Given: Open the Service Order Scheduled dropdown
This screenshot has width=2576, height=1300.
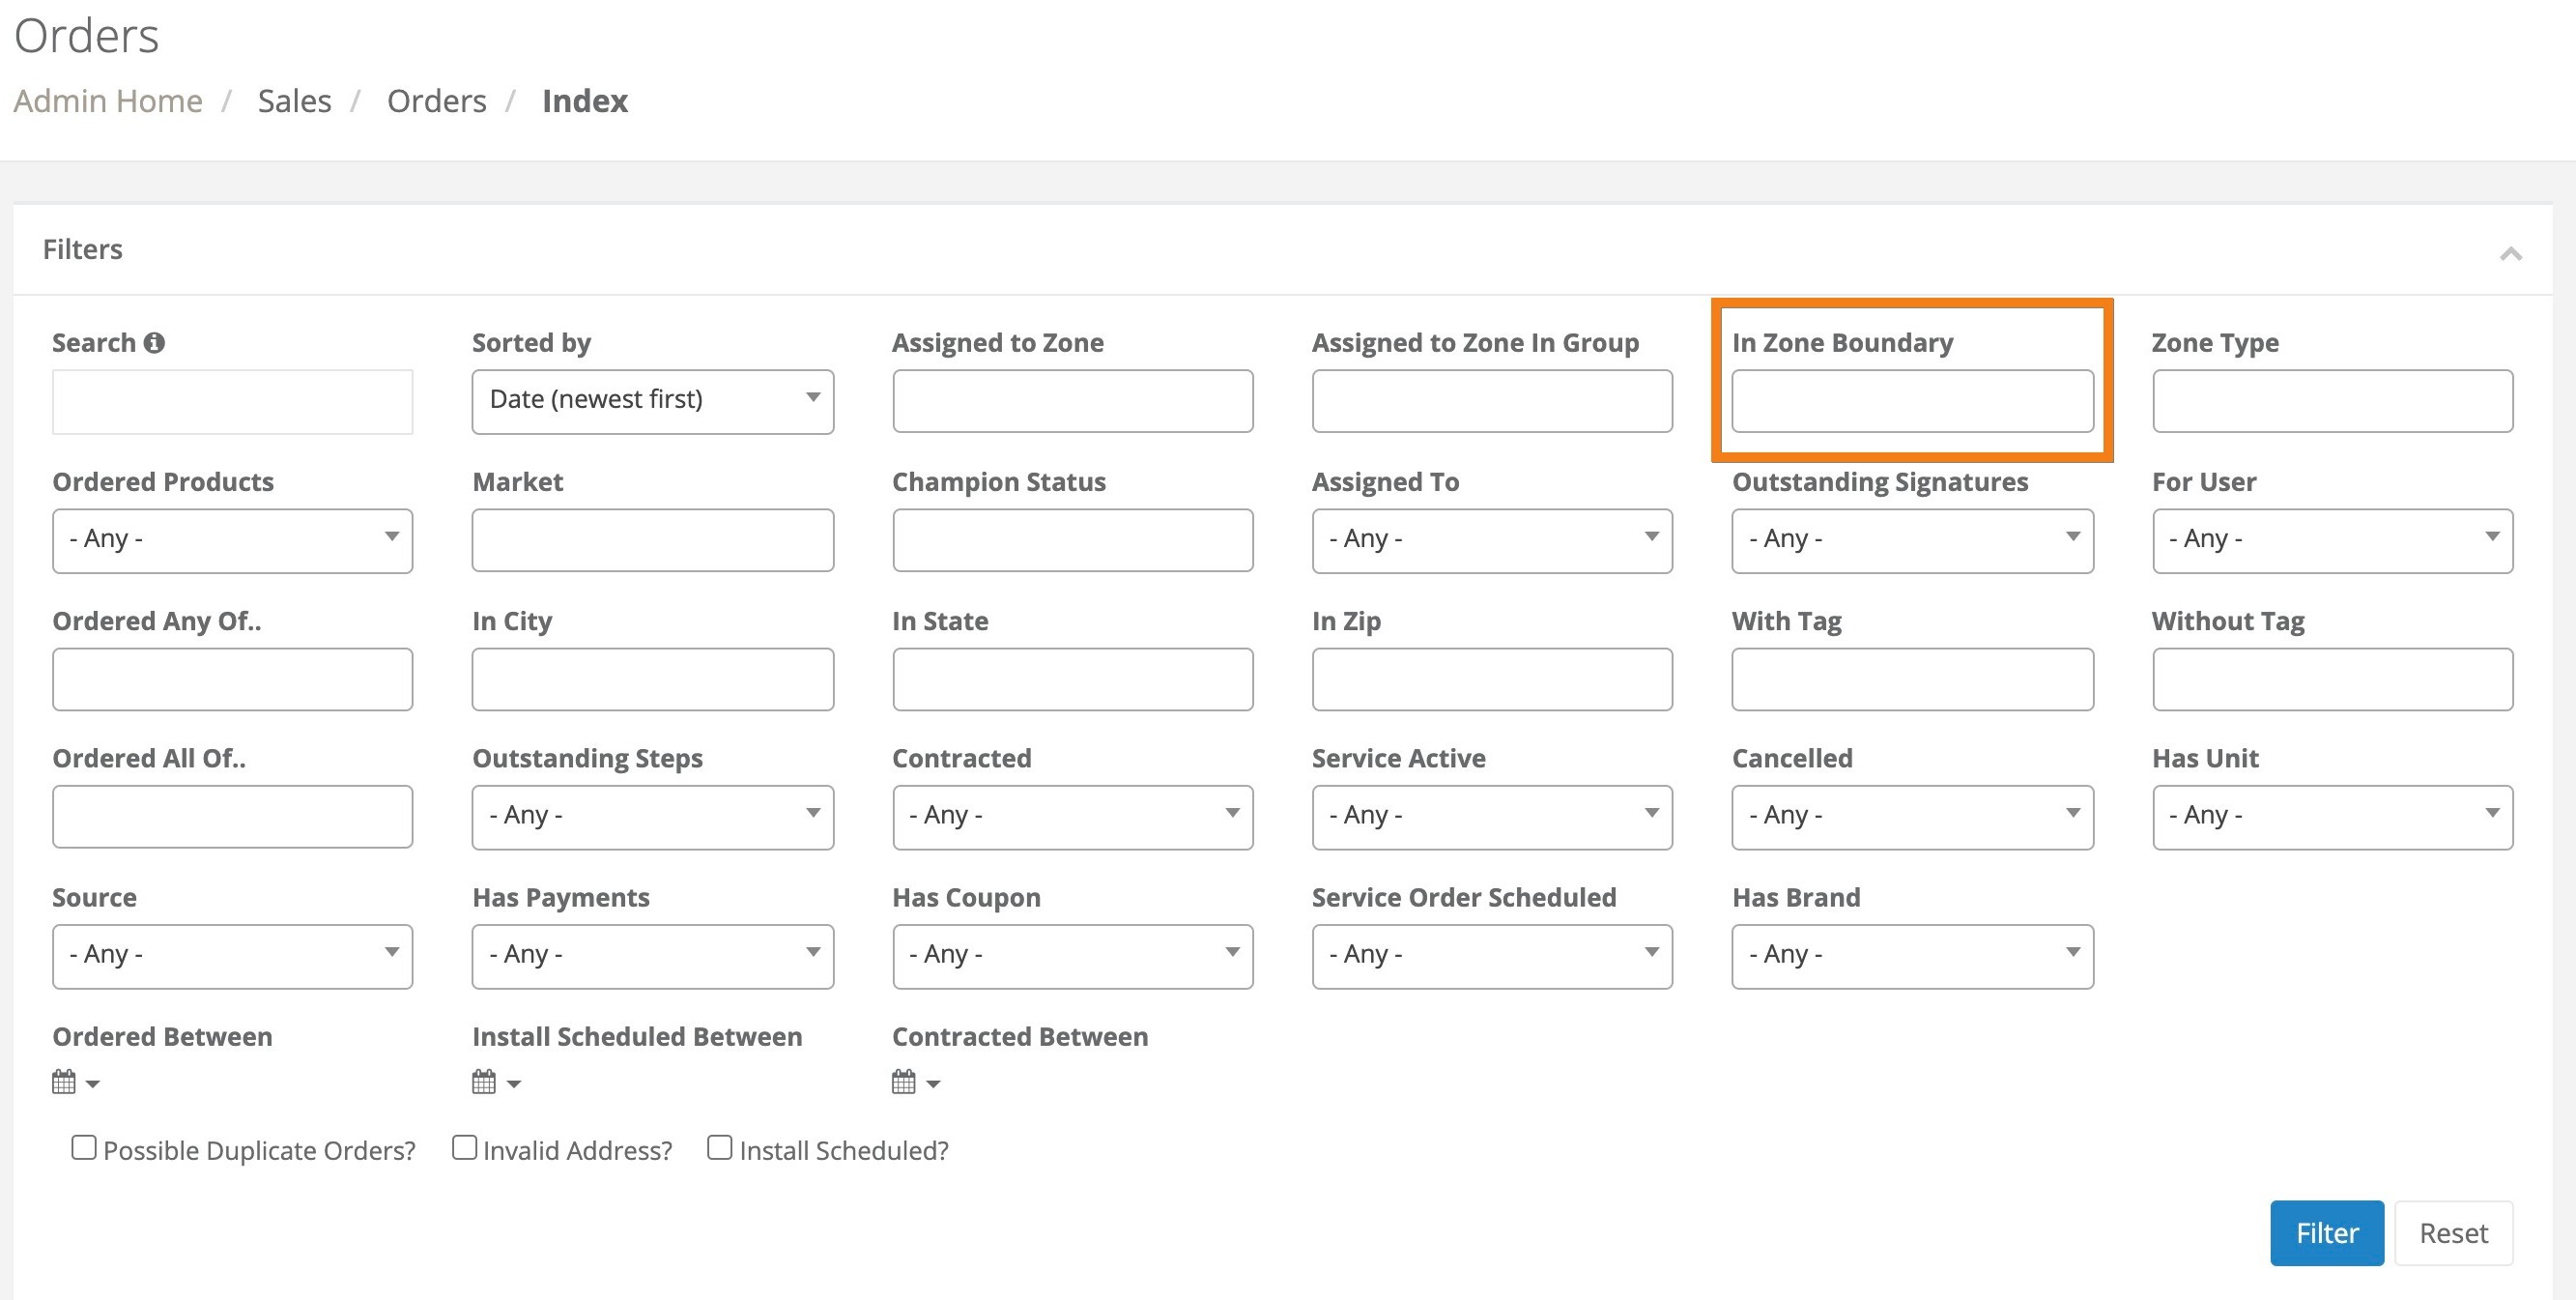Looking at the screenshot, I should (1492, 956).
